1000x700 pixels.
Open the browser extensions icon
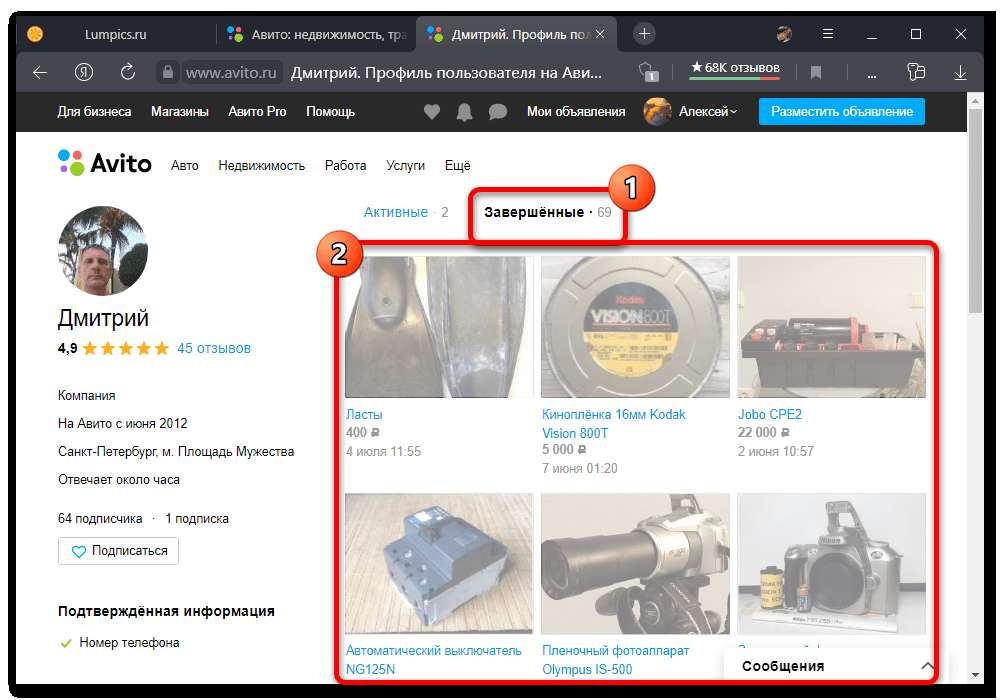pos(916,72)
